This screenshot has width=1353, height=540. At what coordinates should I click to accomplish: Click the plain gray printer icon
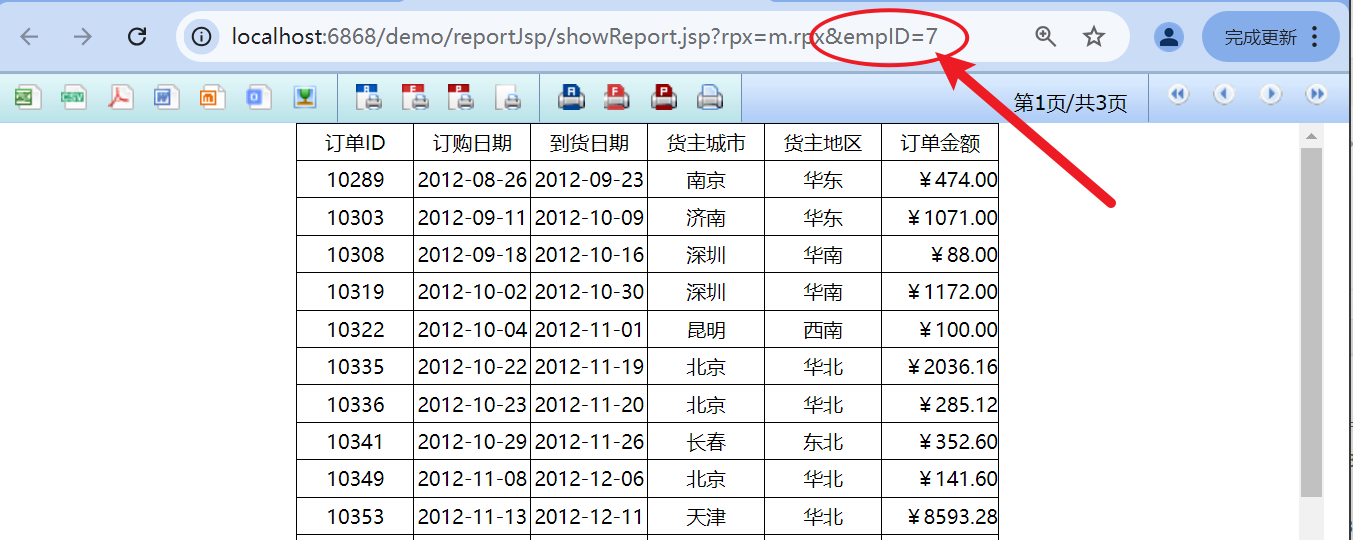pos(709,97)
